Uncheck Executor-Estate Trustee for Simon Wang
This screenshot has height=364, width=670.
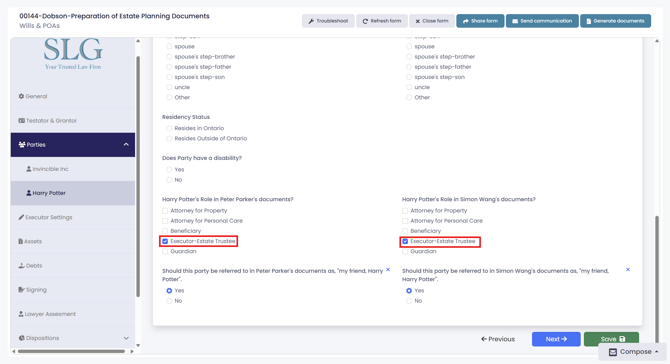[x=405, y=241]
